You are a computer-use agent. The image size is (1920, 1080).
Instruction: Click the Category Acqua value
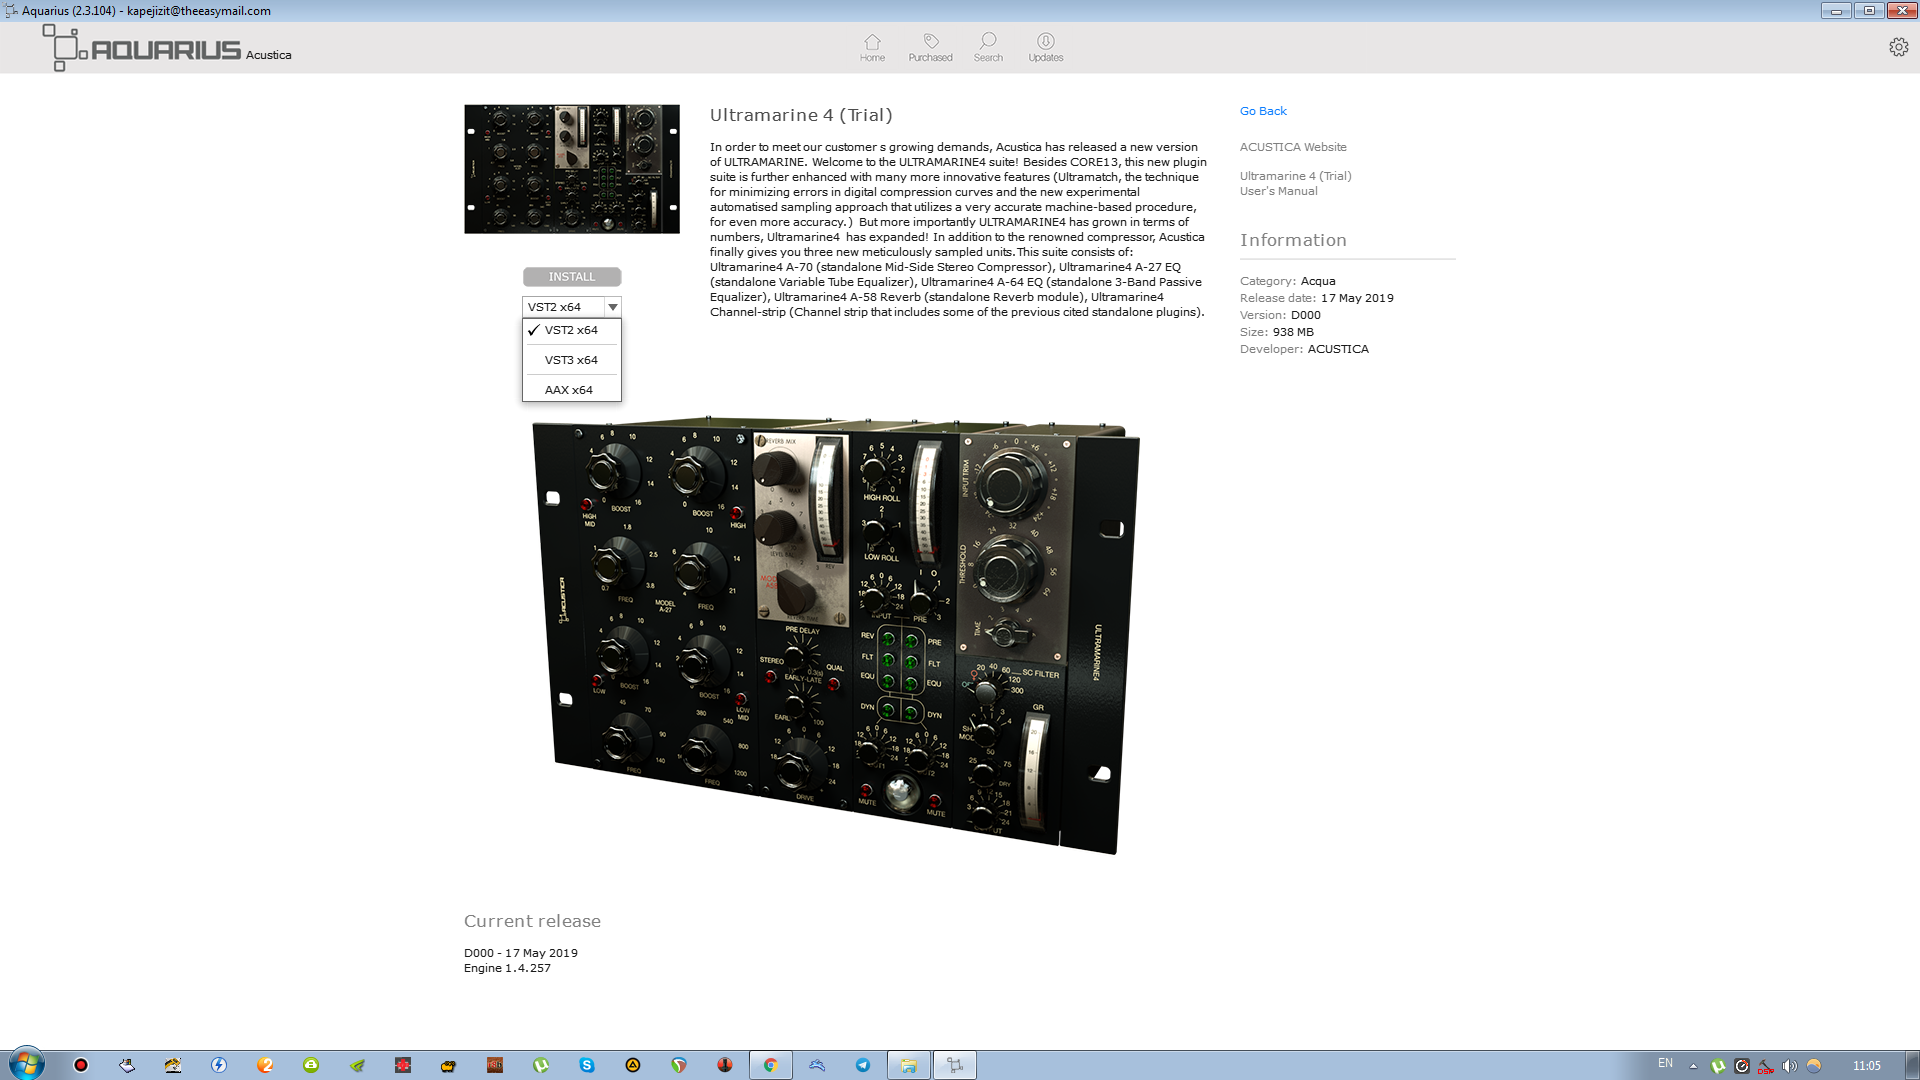pos(1317,281)
